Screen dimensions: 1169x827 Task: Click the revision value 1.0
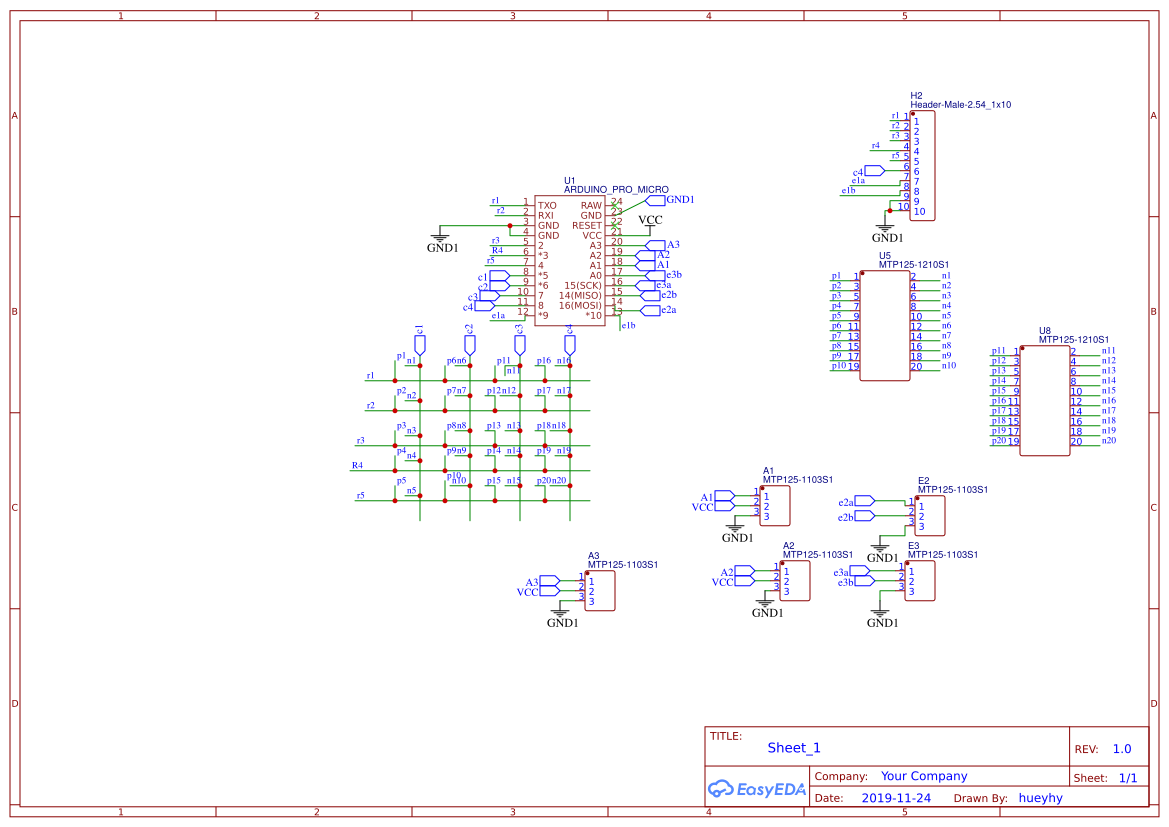tap(1122, 747)
